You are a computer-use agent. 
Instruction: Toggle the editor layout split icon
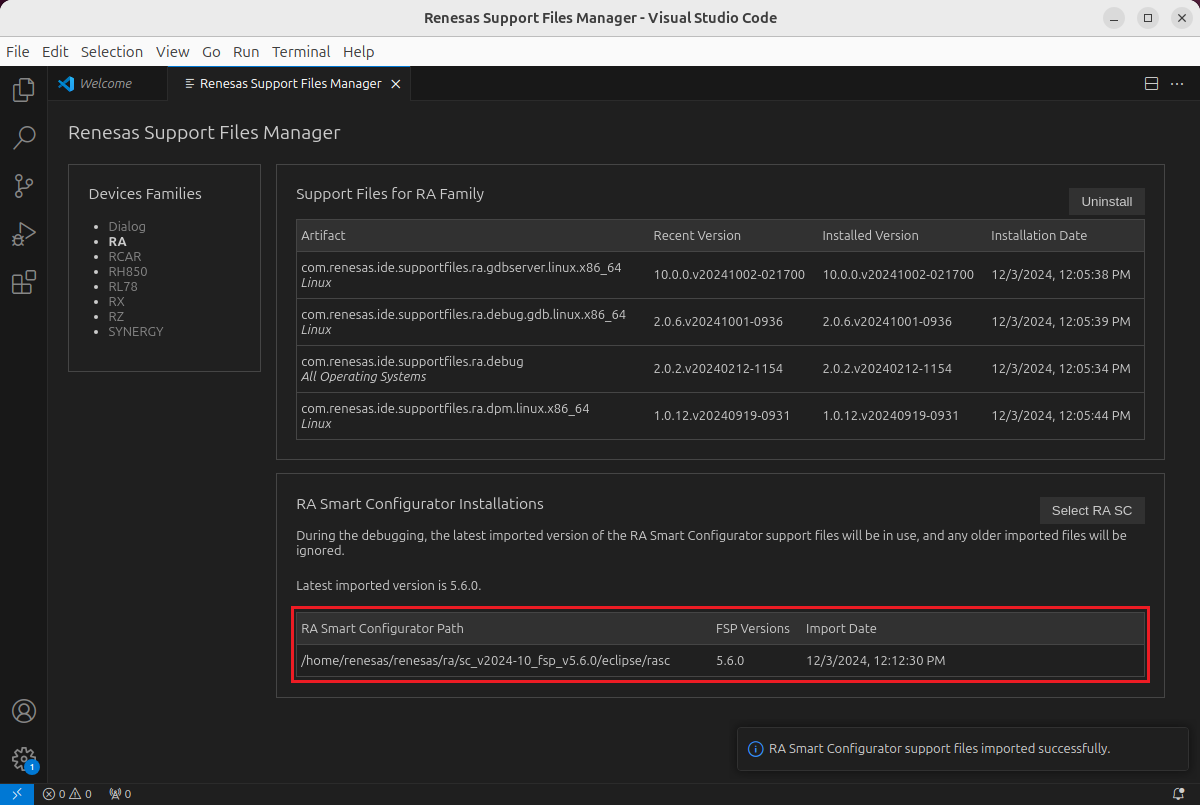click(x=1151, y=84)
